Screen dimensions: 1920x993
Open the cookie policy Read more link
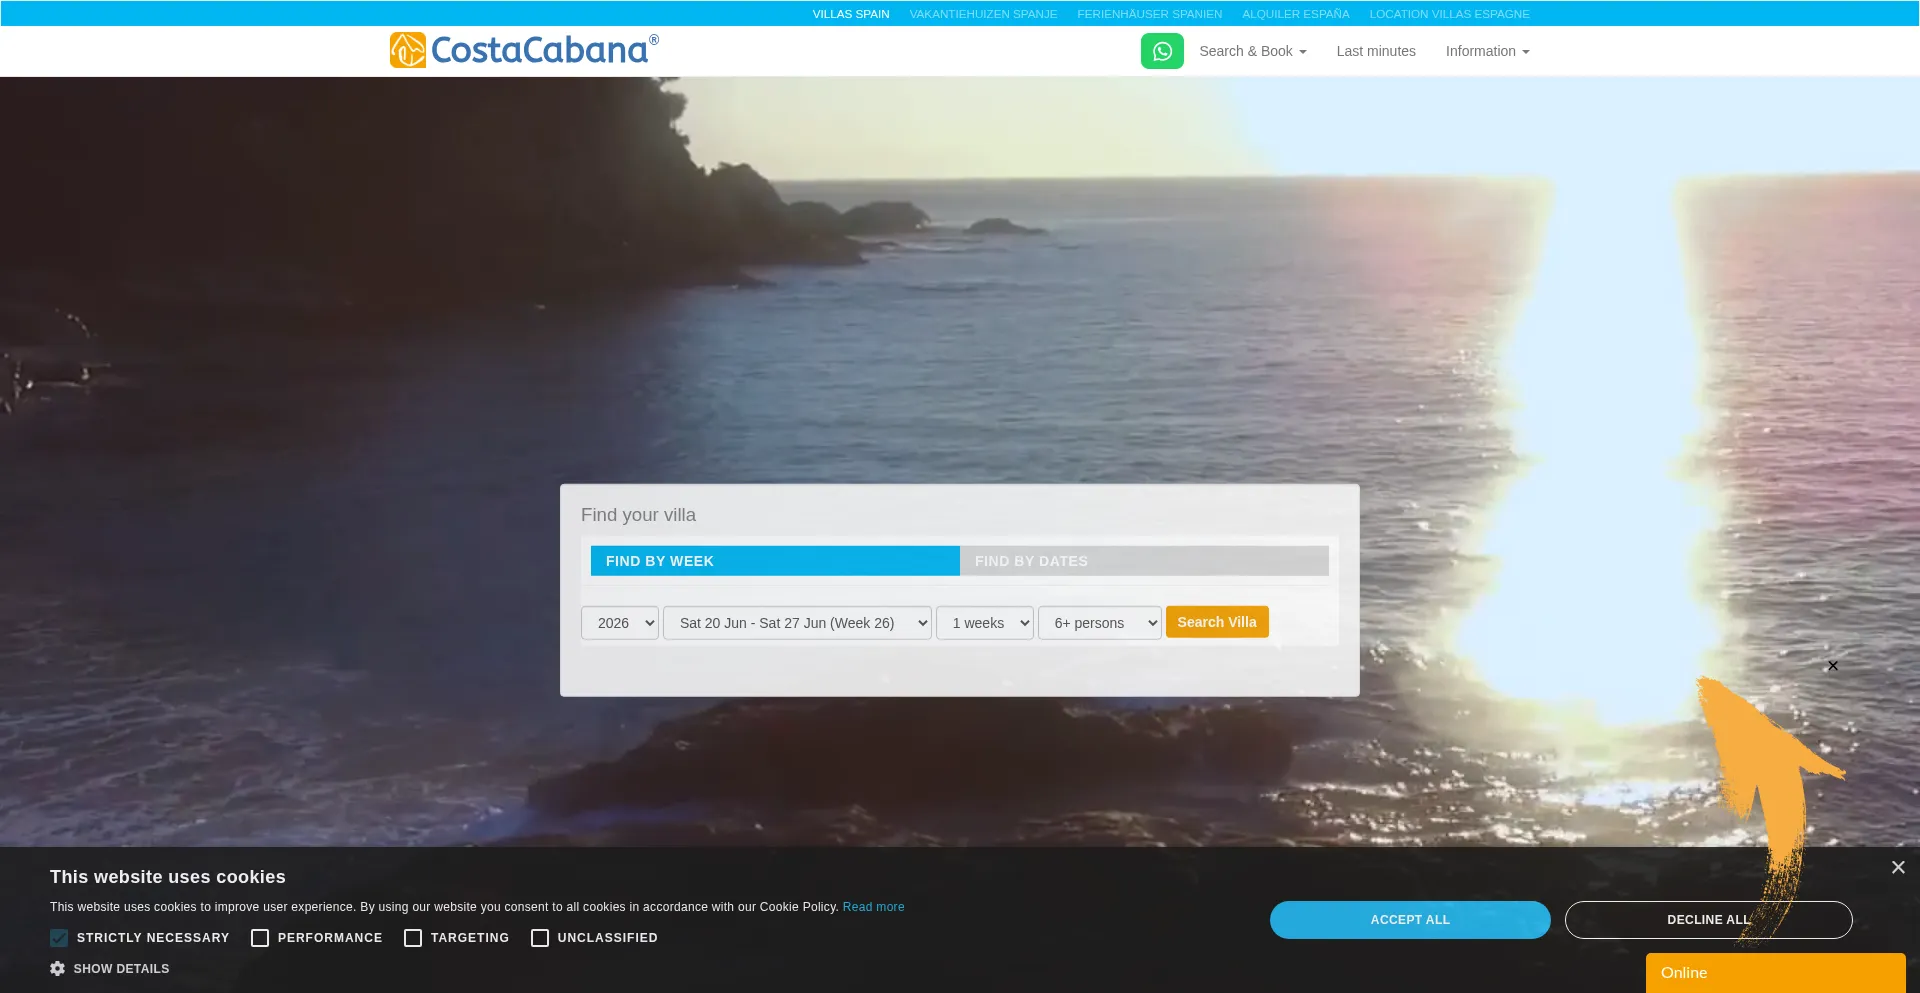pyautogui.click(x=874, y=907)
